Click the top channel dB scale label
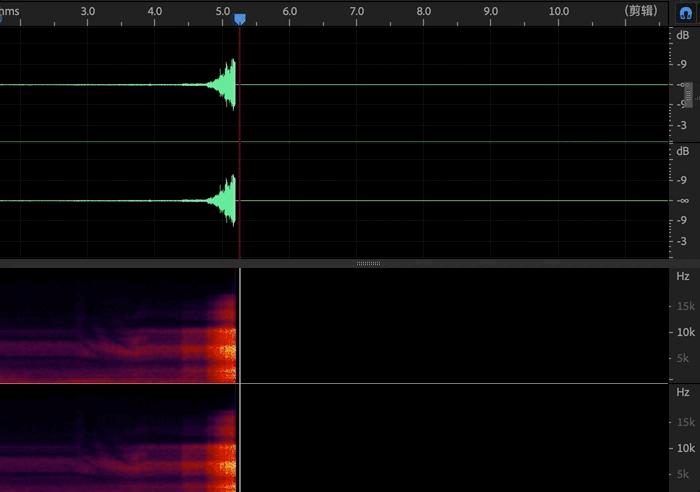The height and width of the screenshot is (492, 700). [x=682, y=35]
